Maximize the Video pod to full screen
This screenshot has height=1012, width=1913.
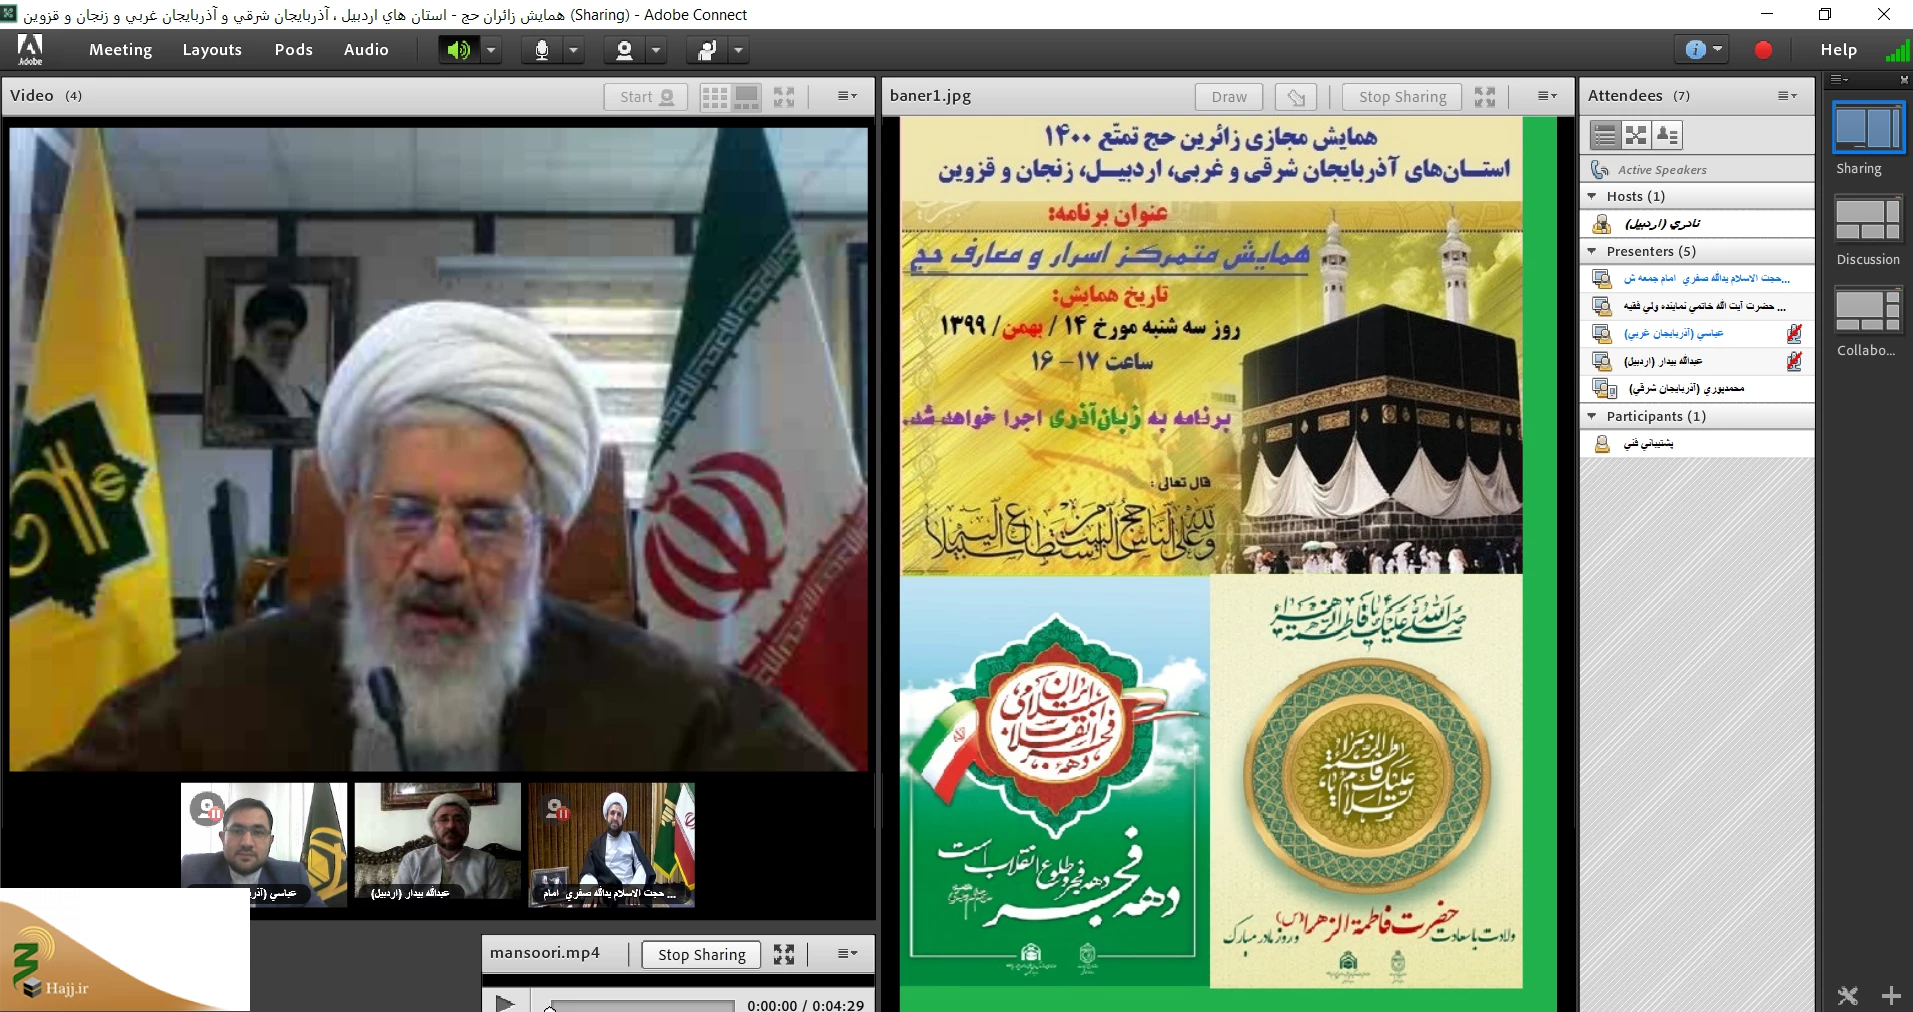[x=784, y=97]
